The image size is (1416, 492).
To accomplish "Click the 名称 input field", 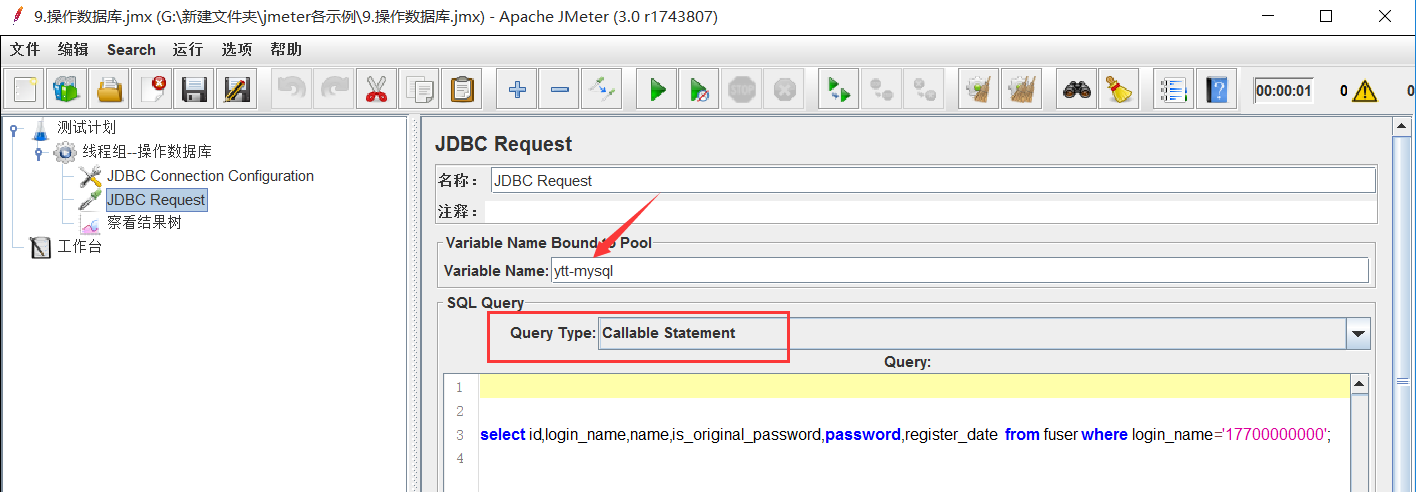I will tap(933, 181).
